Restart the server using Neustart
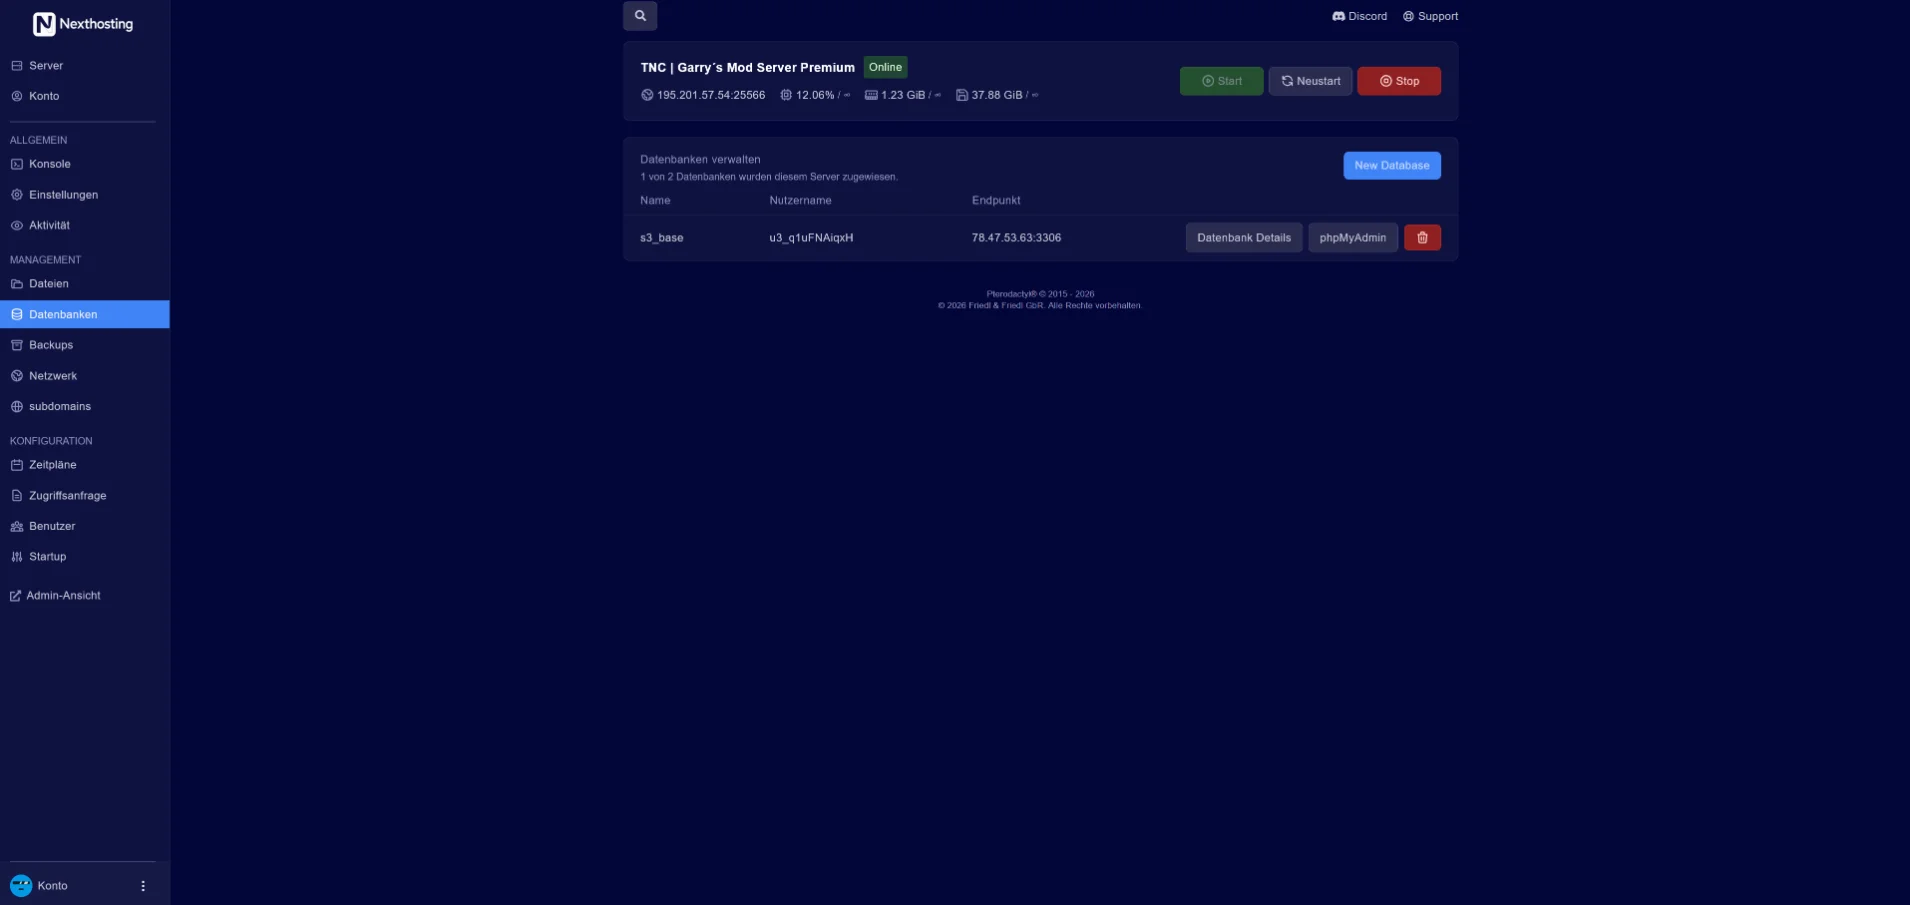Image resolution: width=1910 pixels, height=905 pixels. pos(1310,81)
